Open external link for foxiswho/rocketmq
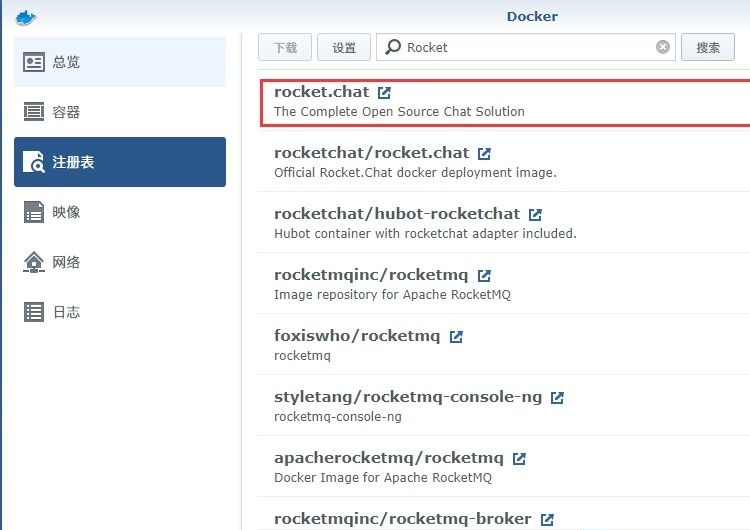The height and width of the screenshot is (530, 750). [x=456, y=336]
